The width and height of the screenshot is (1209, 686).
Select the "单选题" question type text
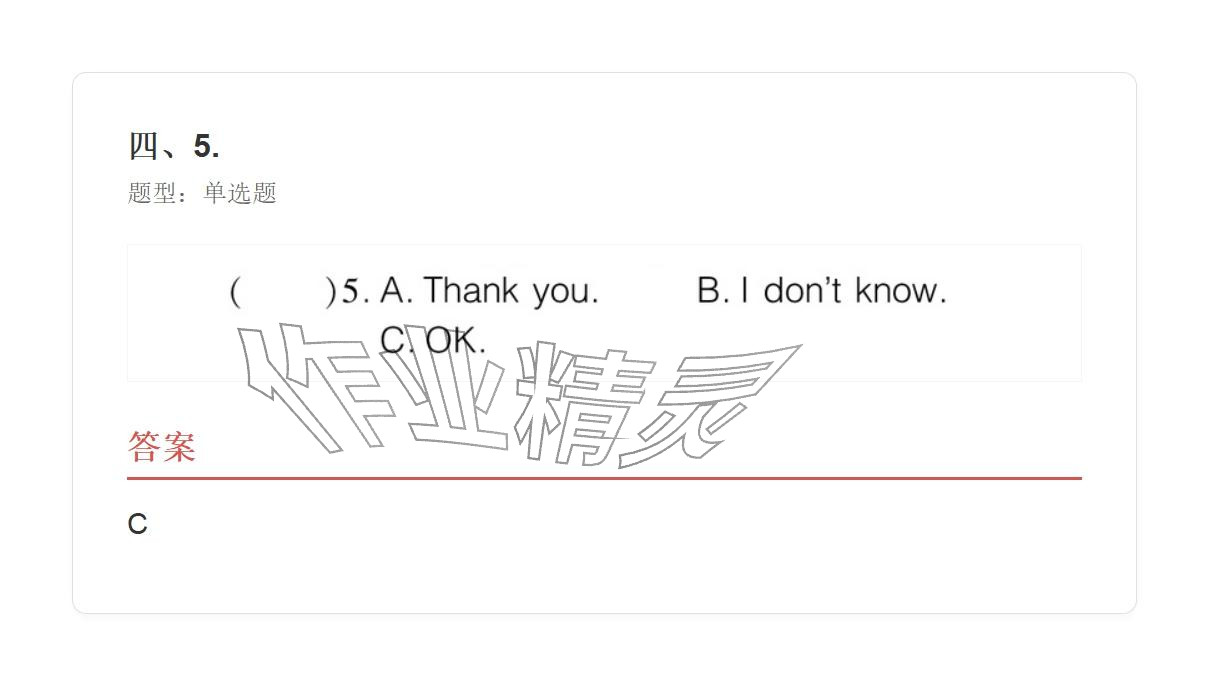coord(240,193)
